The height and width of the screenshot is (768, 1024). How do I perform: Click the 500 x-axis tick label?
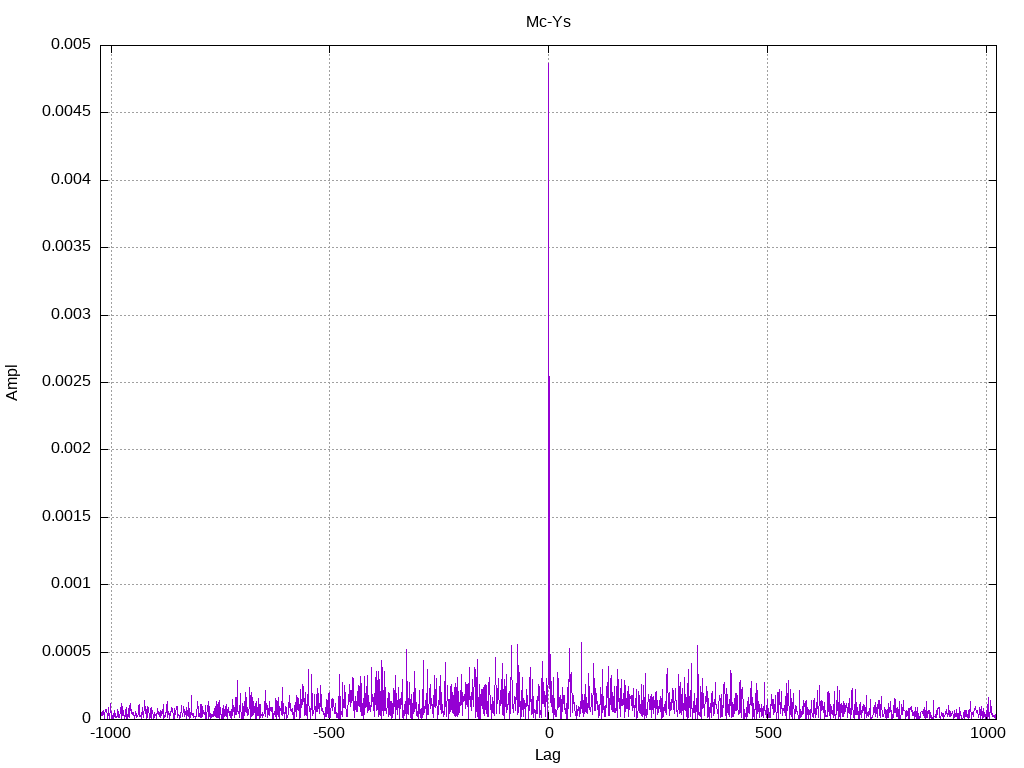tap(767, 734)
